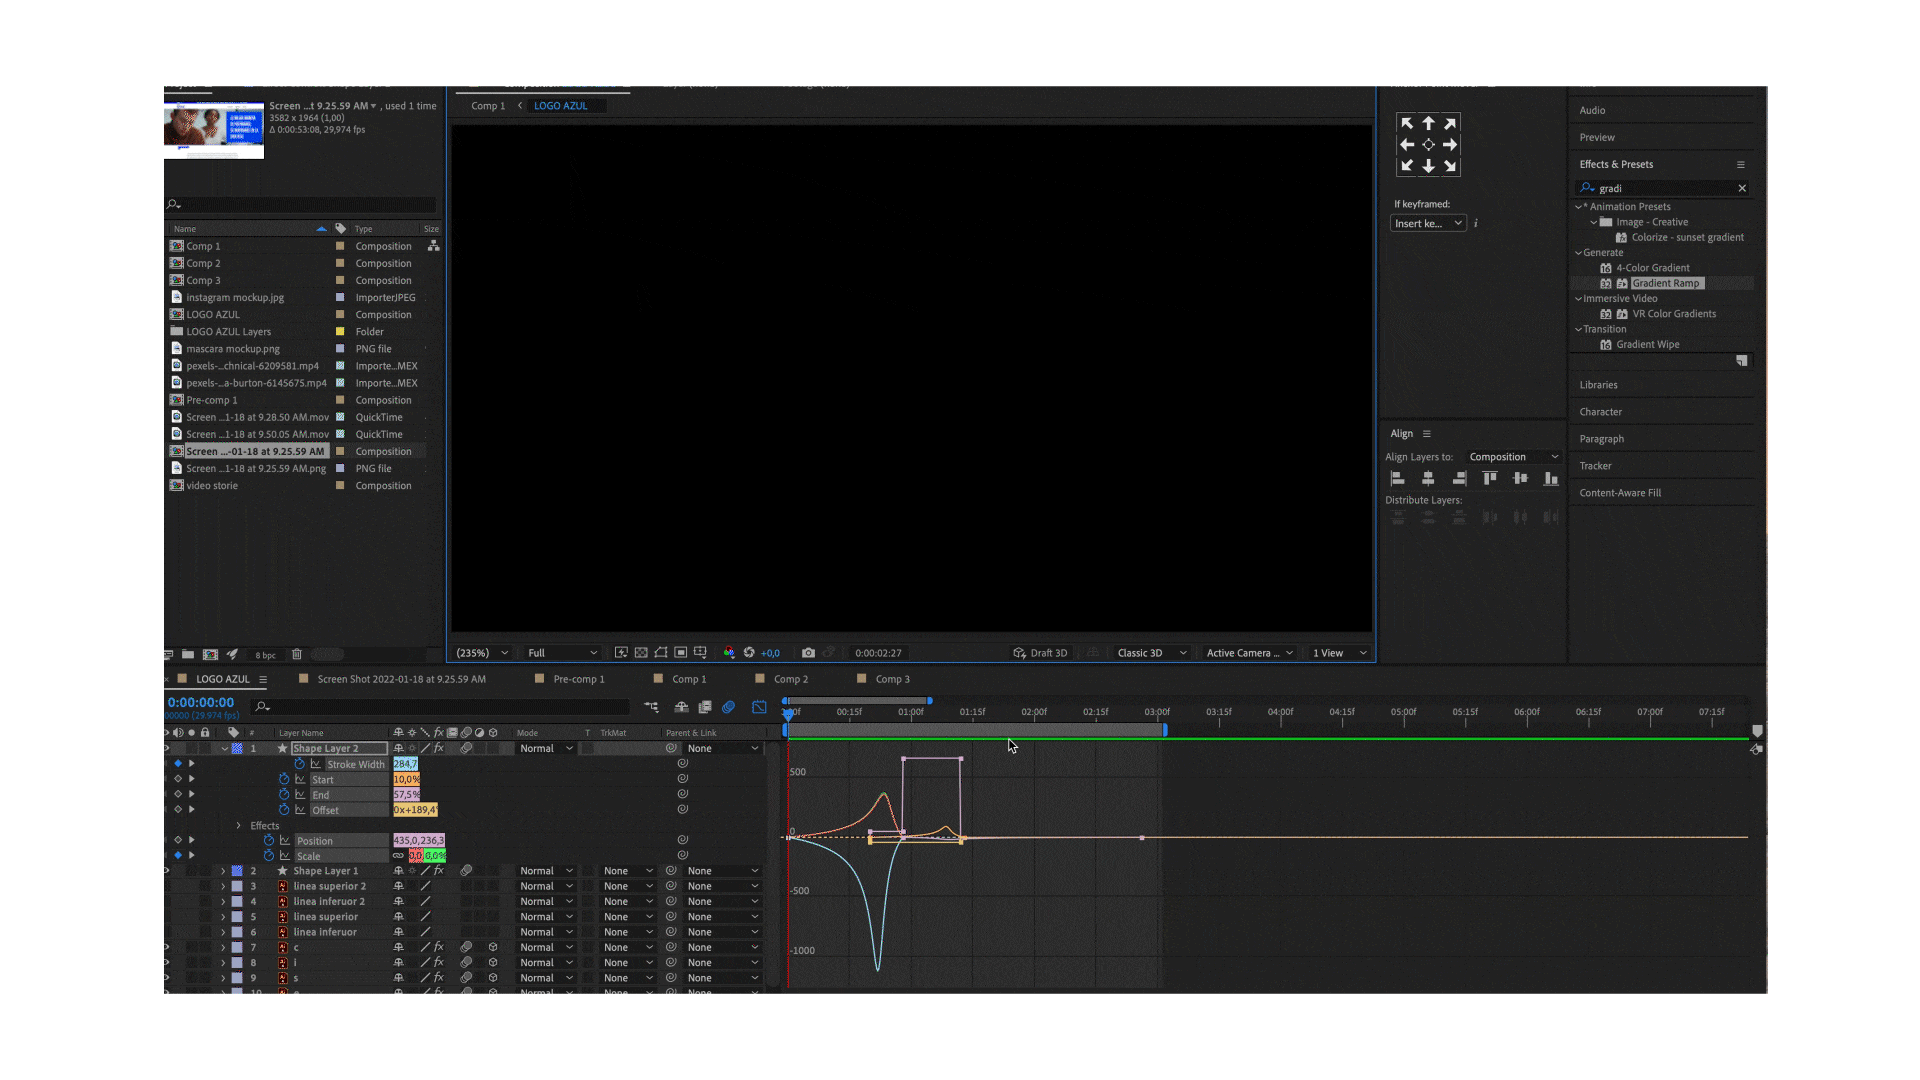Toggle visibility eye of Shape Layer 2

(166, 748)
